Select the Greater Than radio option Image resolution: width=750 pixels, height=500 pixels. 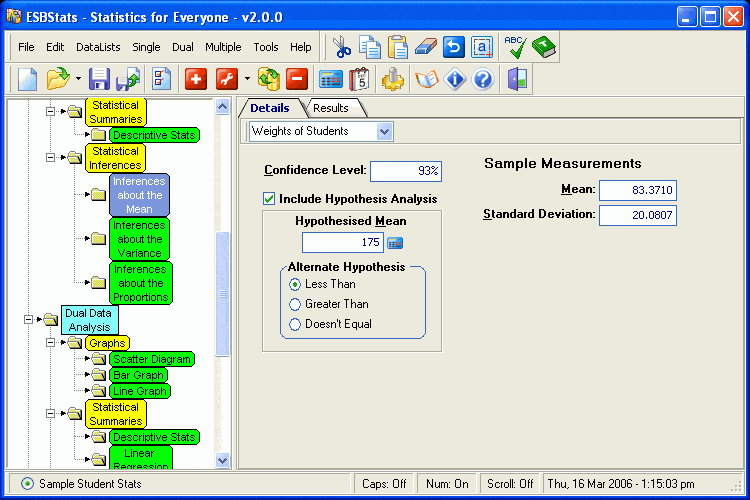(295, 304)
